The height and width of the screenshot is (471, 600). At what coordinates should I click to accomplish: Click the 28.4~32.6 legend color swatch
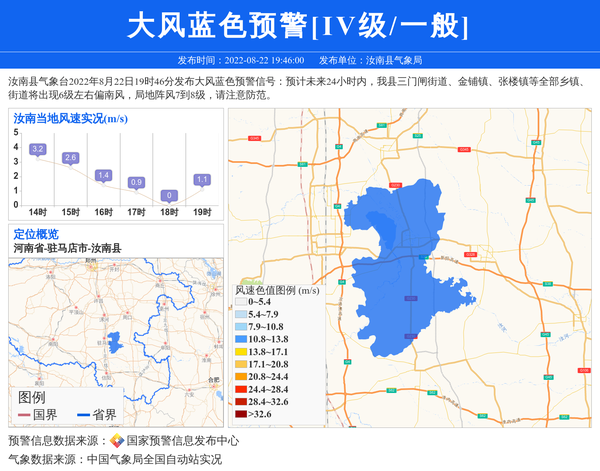point(241,402)
